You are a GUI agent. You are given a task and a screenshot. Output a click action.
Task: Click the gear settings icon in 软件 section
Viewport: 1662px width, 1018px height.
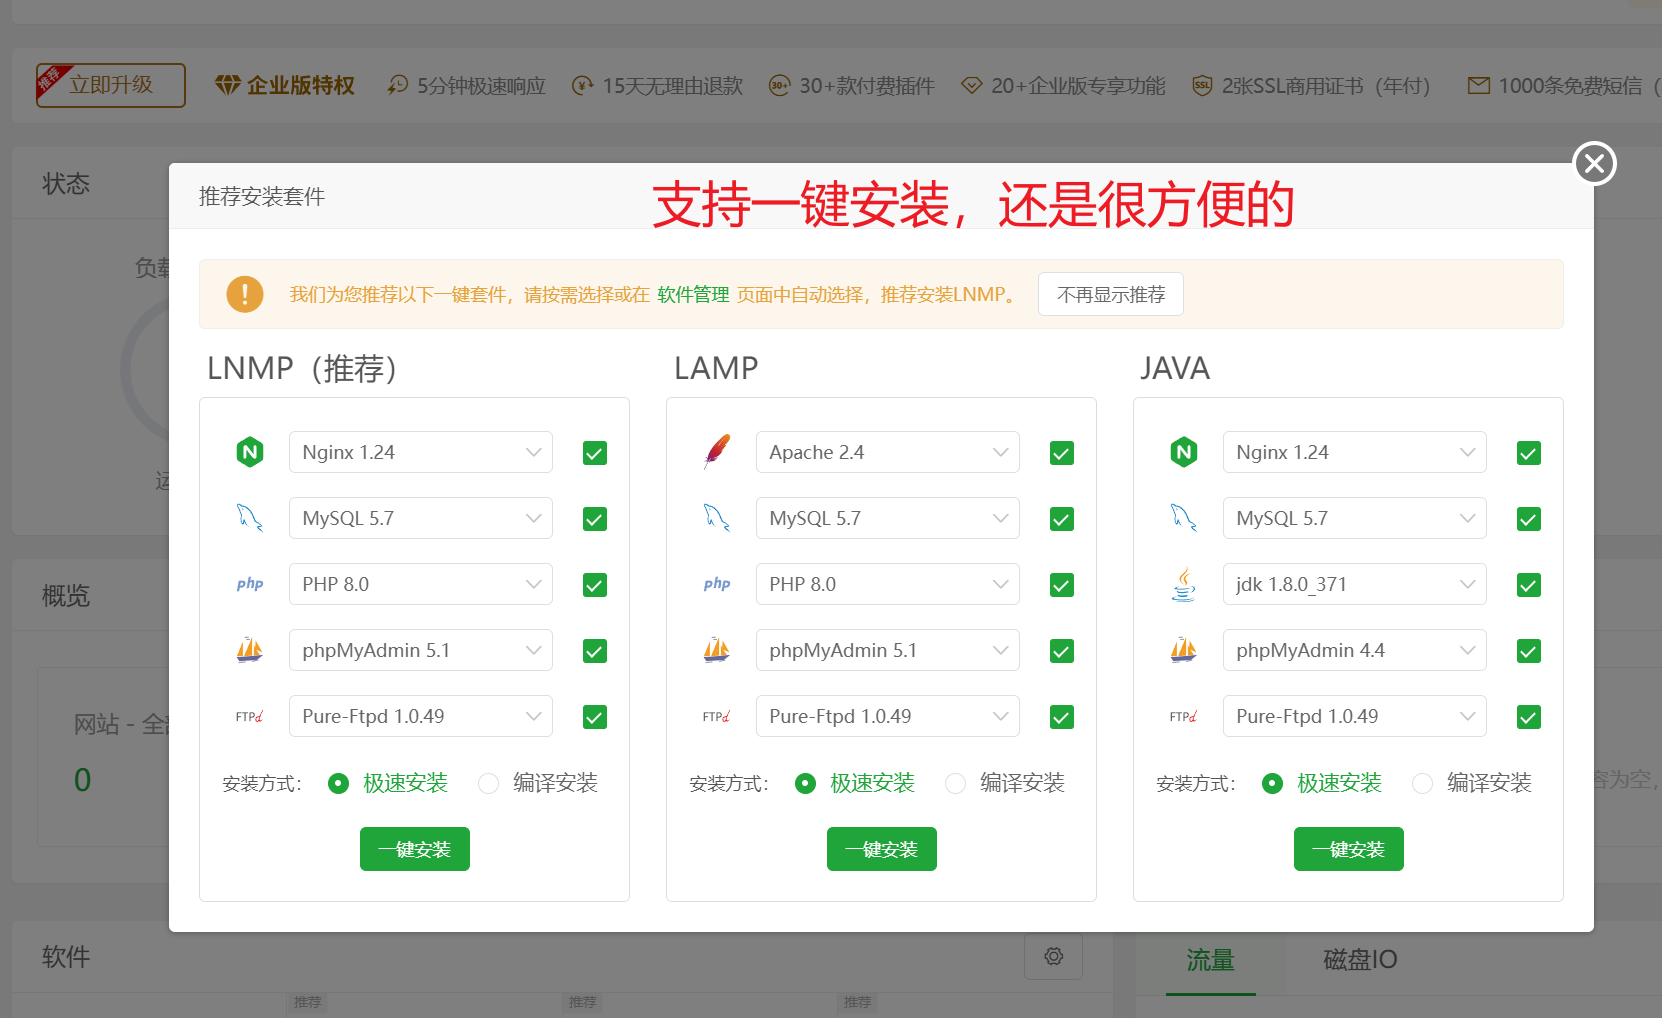(1053, 956)
